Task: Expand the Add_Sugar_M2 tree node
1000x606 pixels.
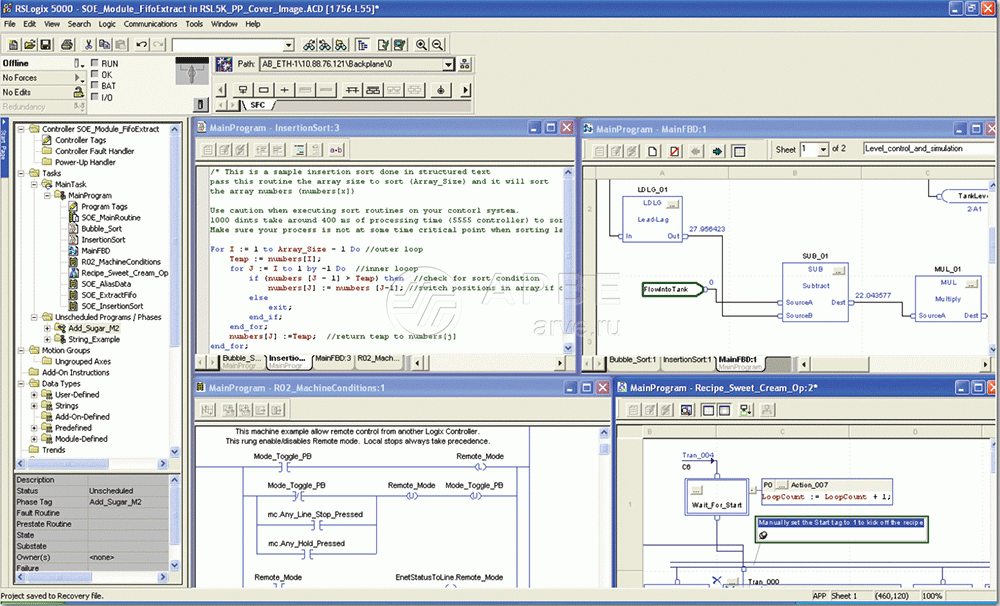Action: 46,328
